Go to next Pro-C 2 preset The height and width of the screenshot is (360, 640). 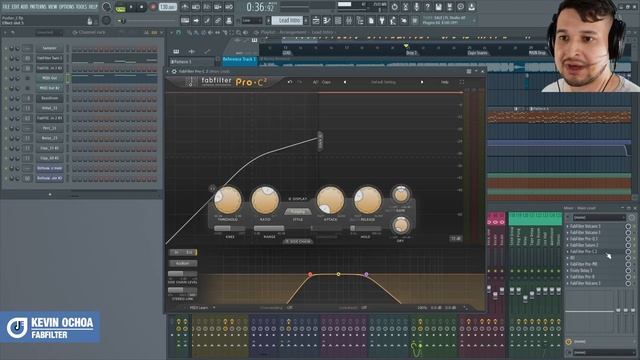(422, 82)
